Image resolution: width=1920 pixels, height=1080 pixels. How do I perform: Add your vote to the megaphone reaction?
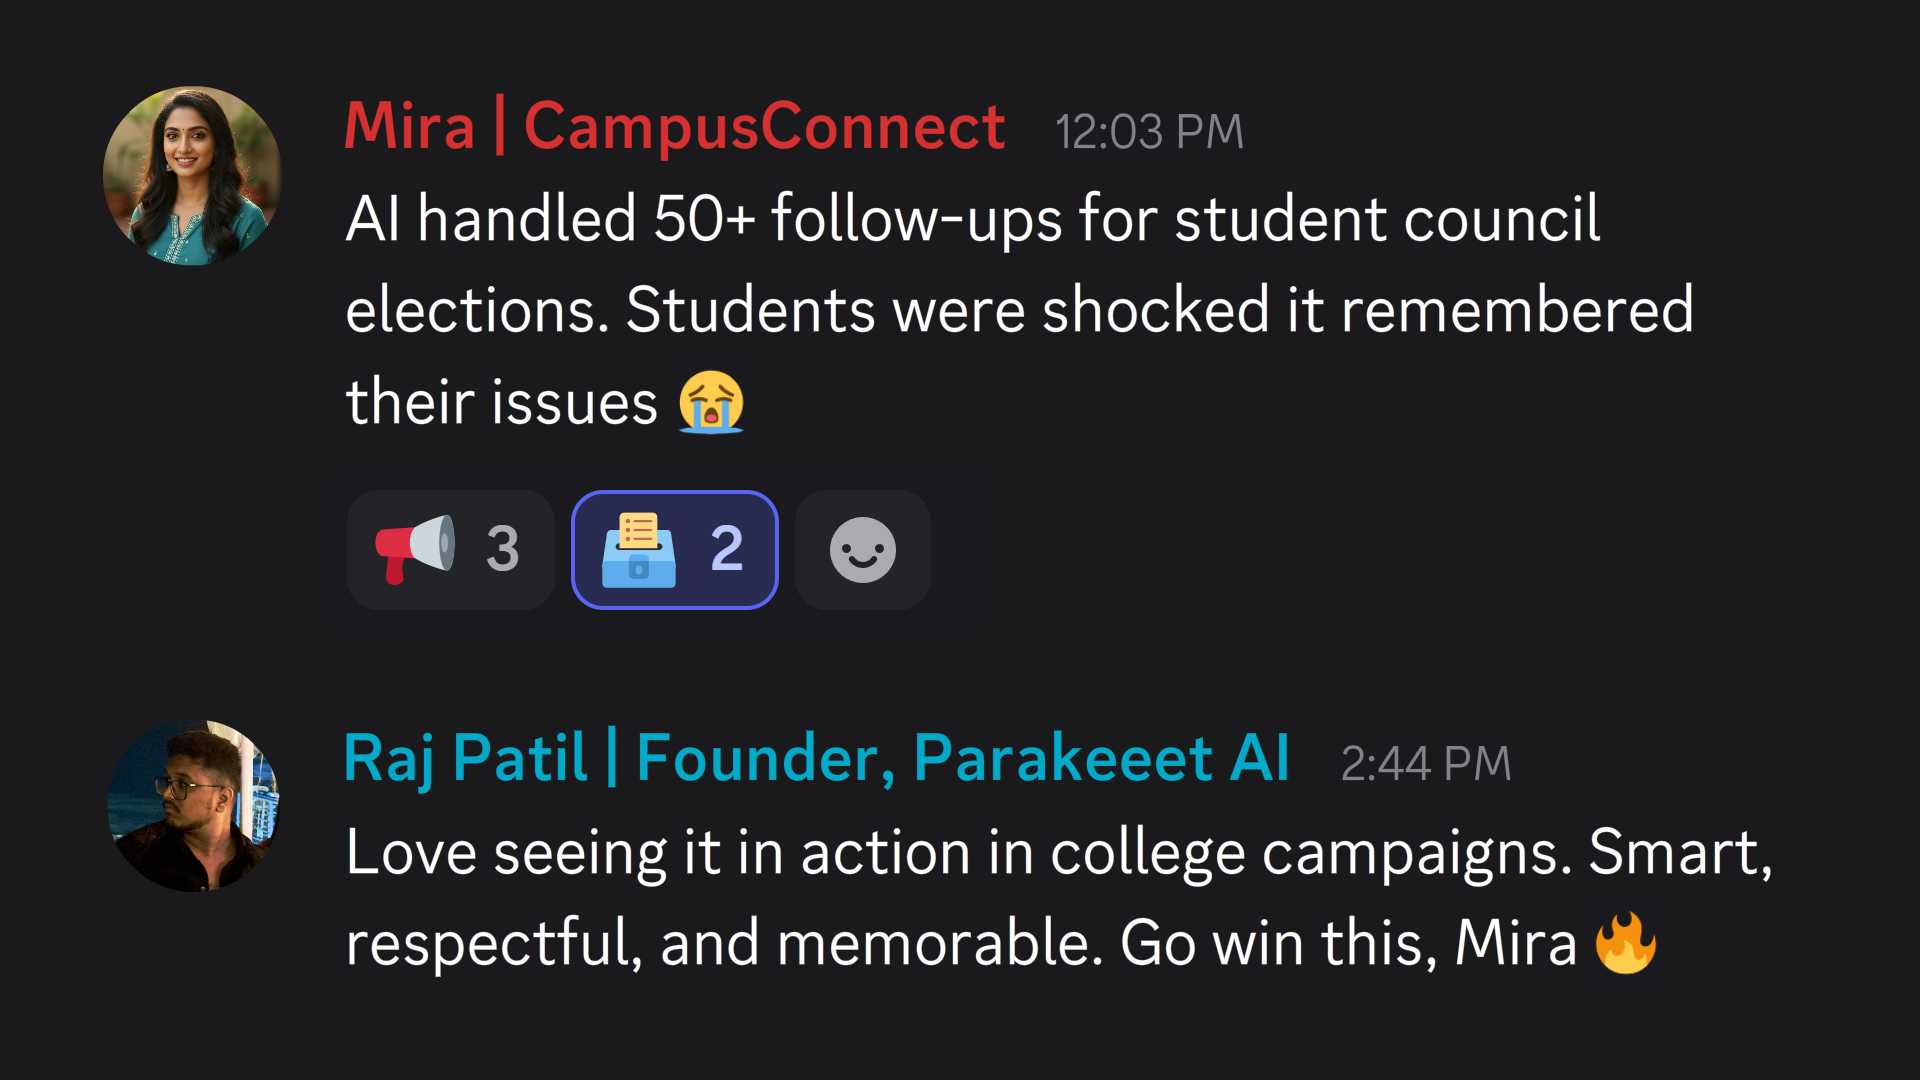[x=450, y=550]
